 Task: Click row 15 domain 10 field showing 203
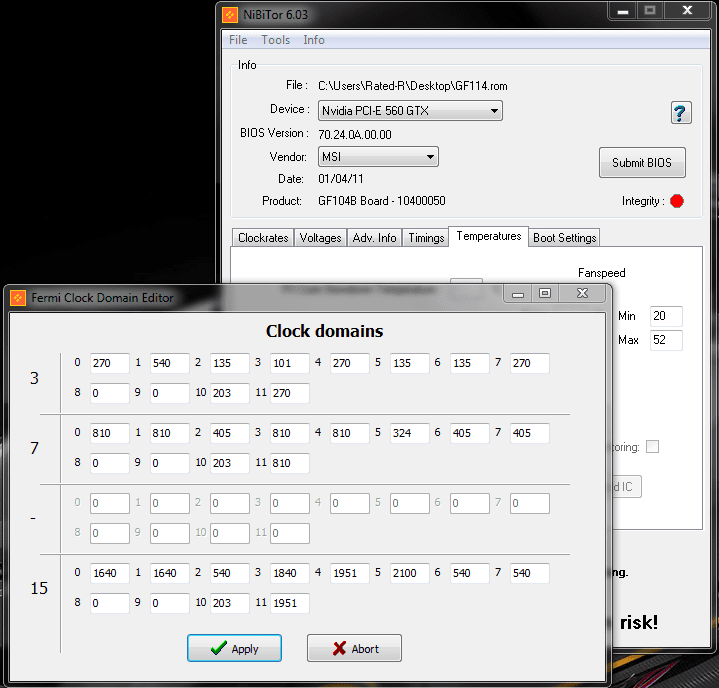tap(230, 603)
